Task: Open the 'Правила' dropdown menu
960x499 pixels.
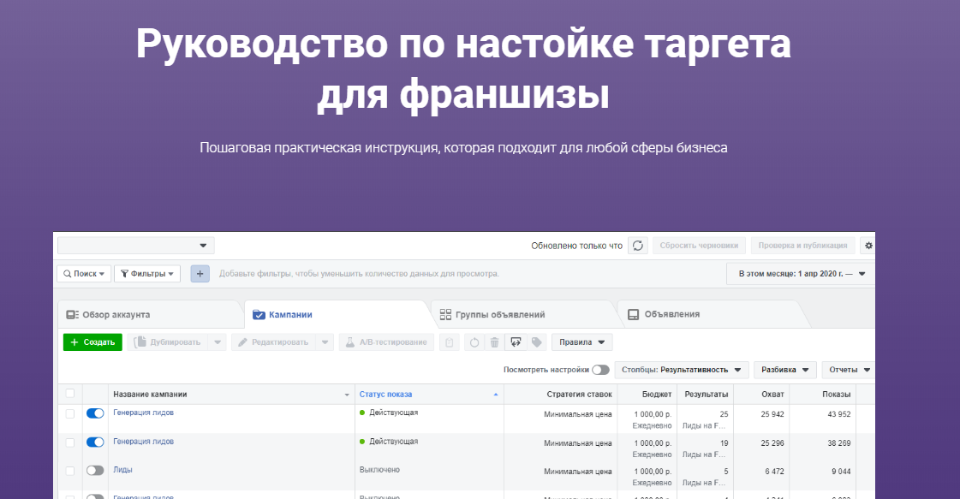Action: [582, 342]
